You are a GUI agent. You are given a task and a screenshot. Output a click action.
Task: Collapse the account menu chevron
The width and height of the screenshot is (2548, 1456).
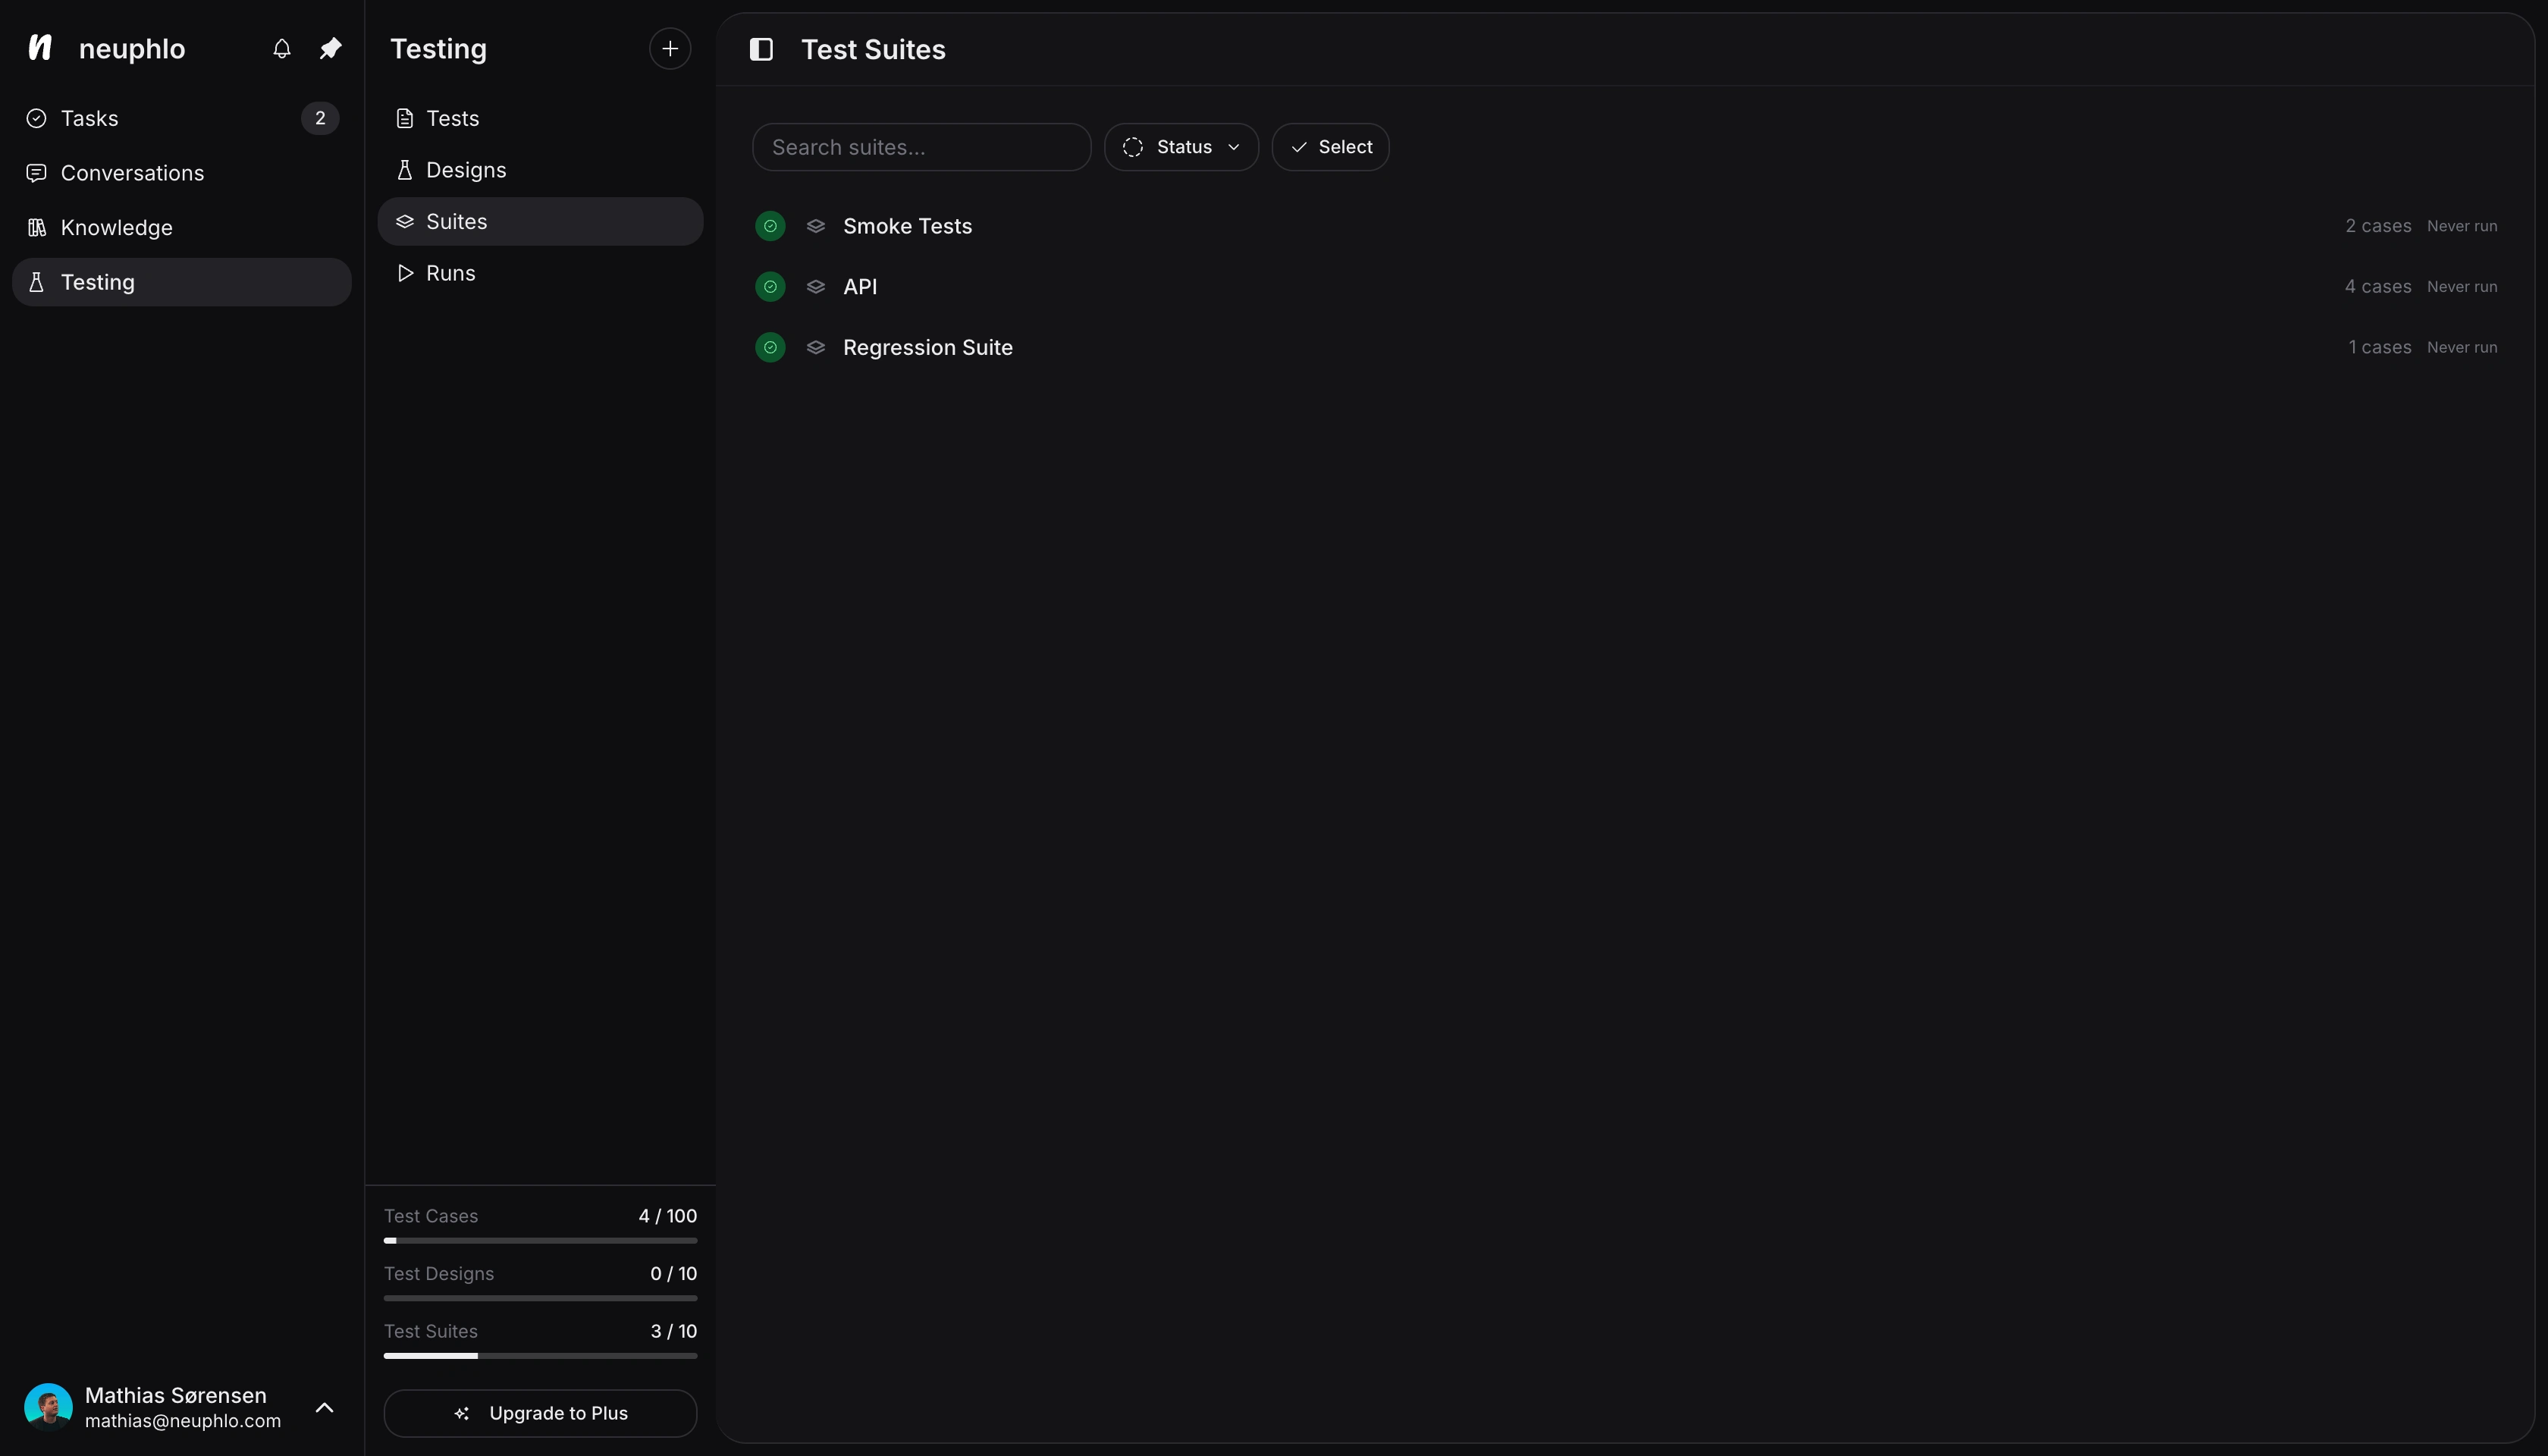coord(324,1407)
